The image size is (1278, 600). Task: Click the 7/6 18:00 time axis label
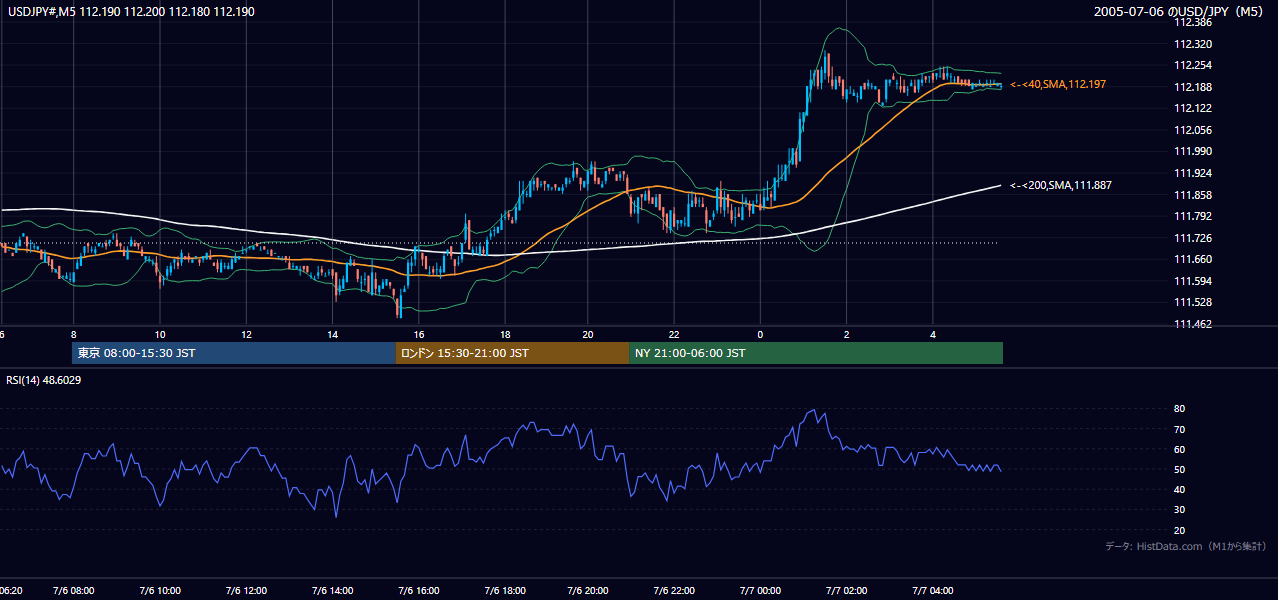pyautogui.click(x=506, y=591)
